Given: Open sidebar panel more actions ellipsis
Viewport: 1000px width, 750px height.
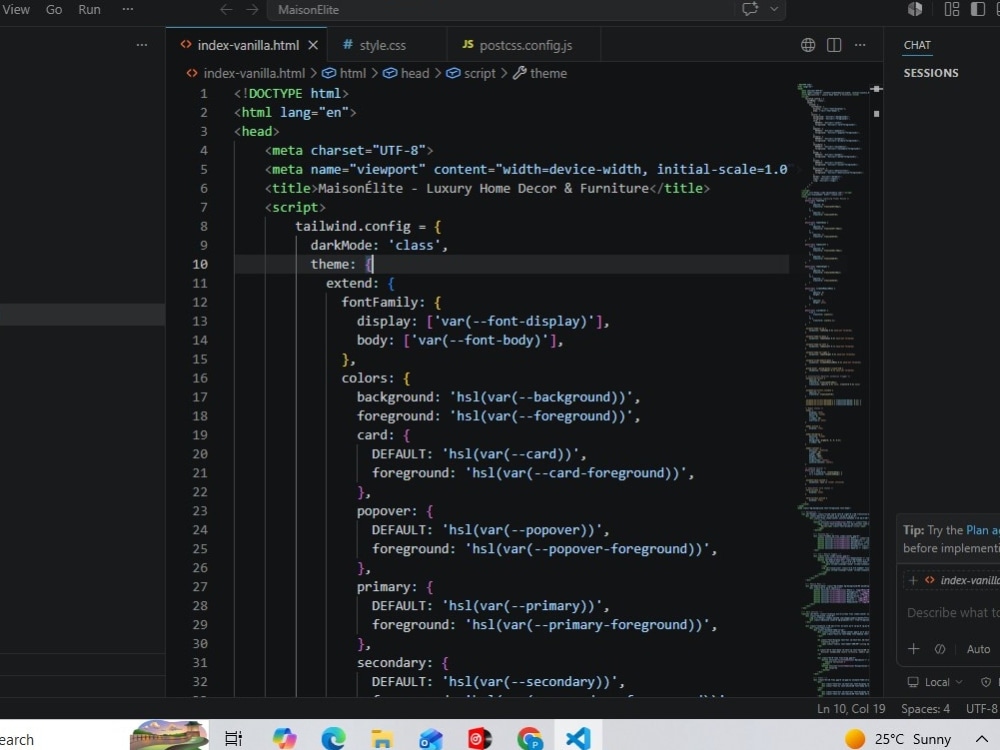Looking at the screenshot, I should [142, 45].
